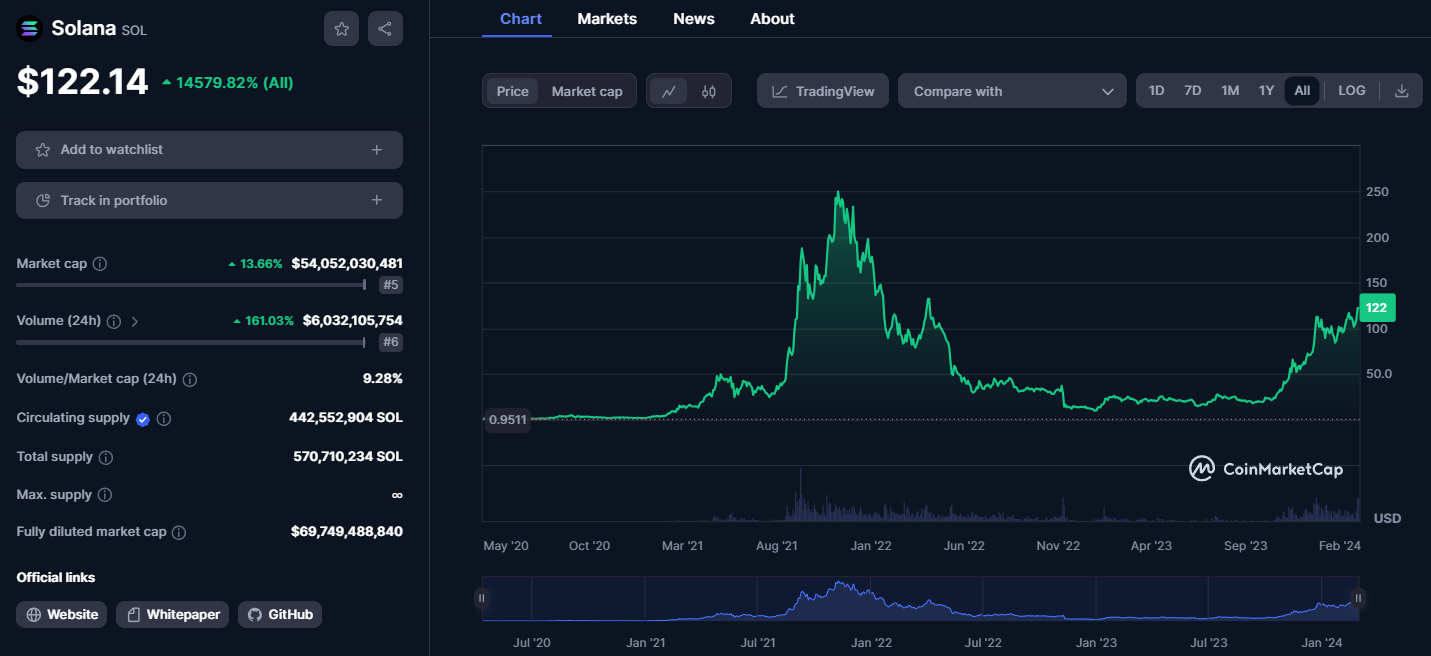Click the #5 market cap rank badge

390,286
